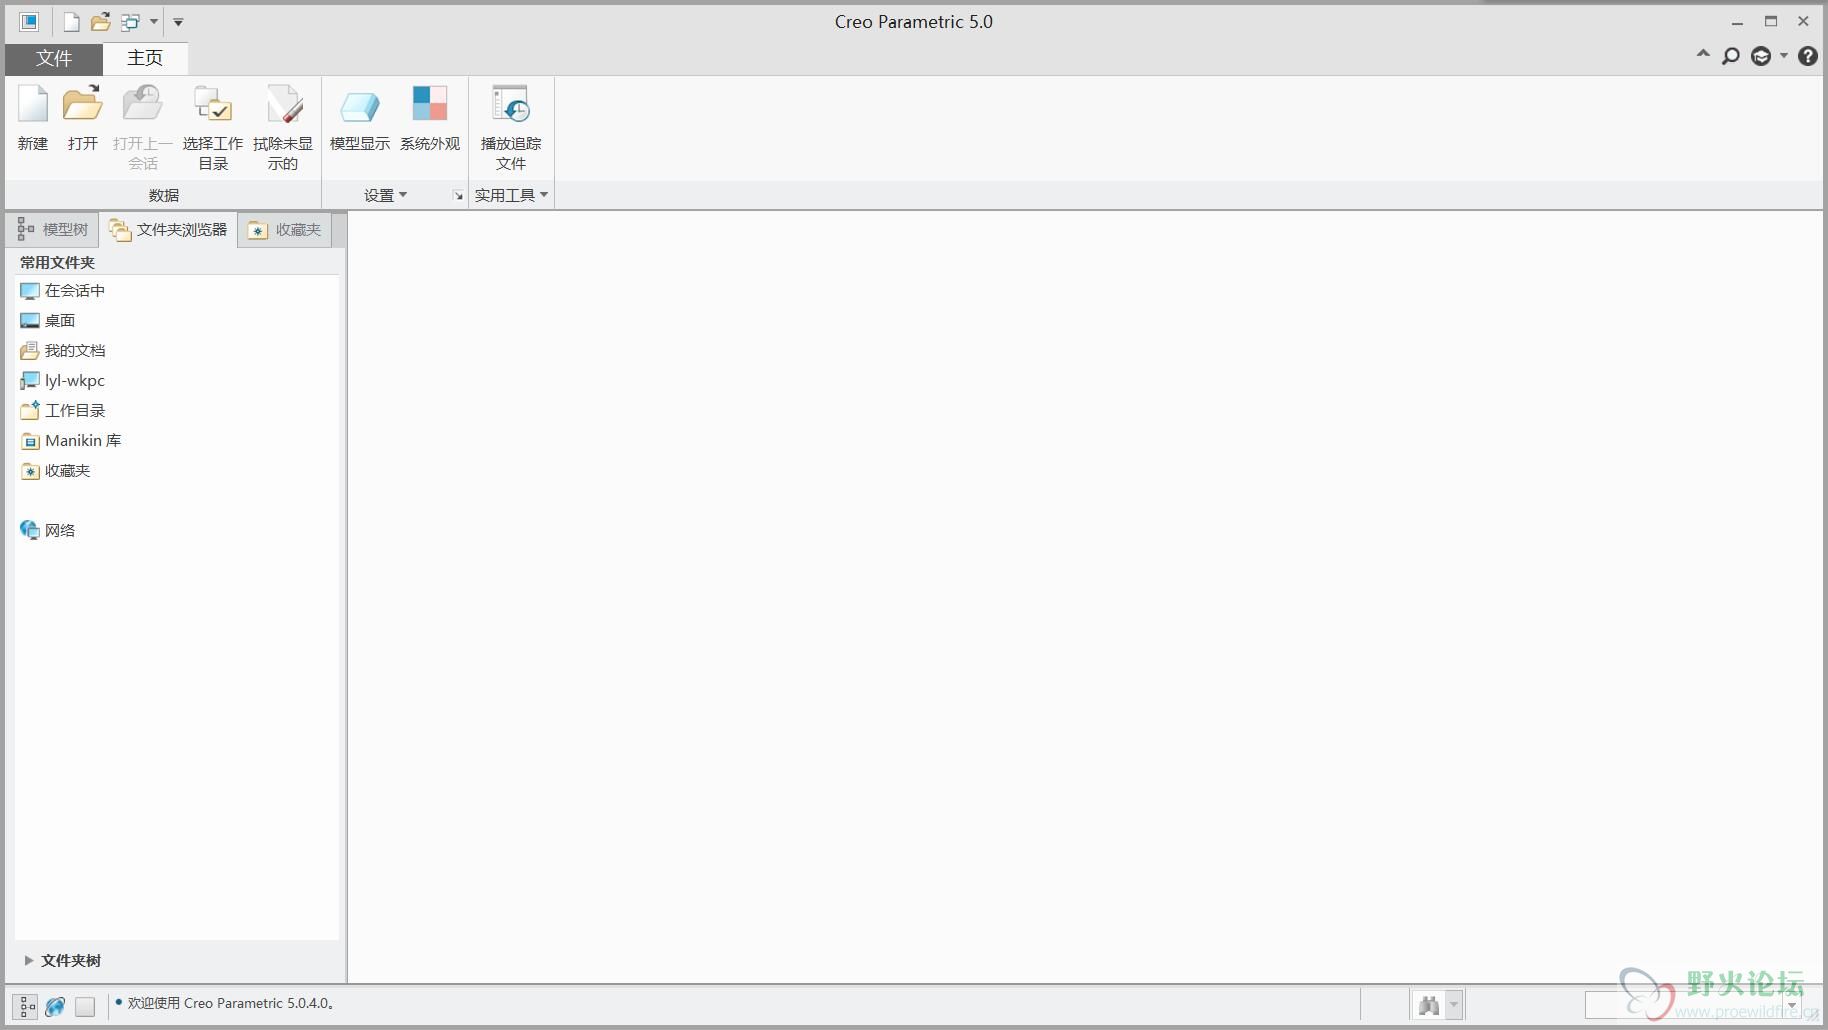Click the 打开上一会话 icon
Viewport: 1828px width, 1030px height.
(142, 104)
